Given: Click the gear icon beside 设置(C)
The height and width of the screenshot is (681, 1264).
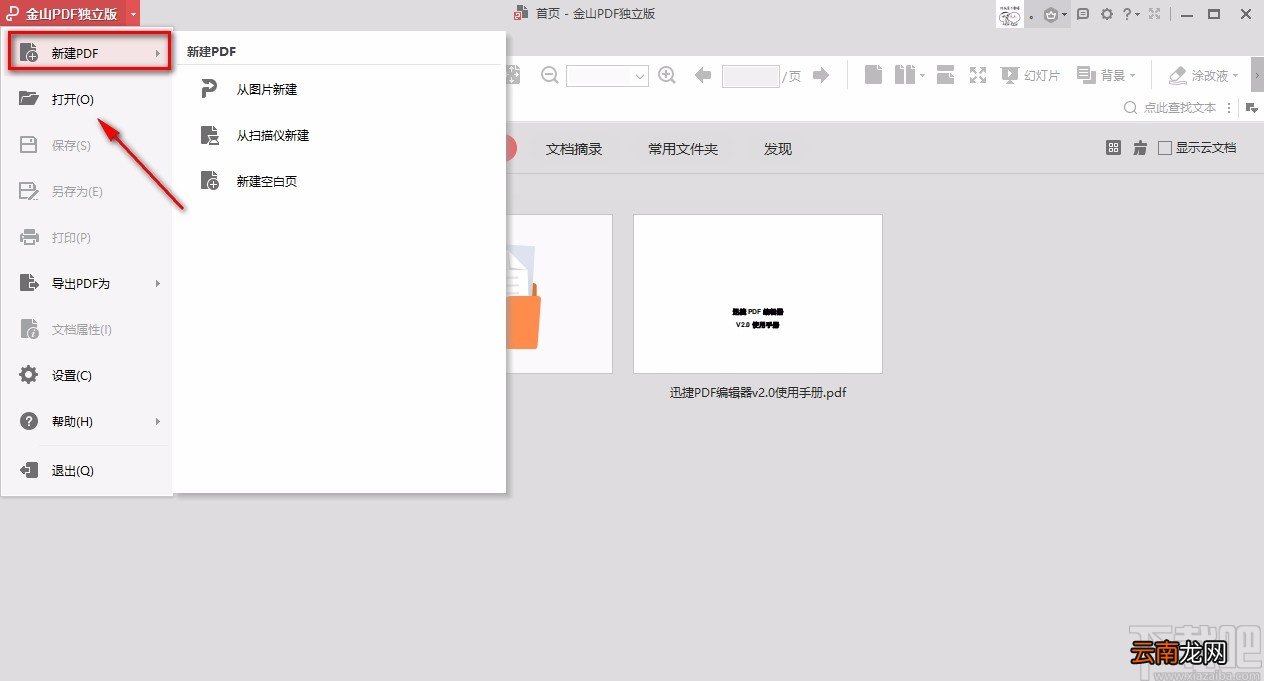Looking at the screenshot, I should tap(29, 376).
